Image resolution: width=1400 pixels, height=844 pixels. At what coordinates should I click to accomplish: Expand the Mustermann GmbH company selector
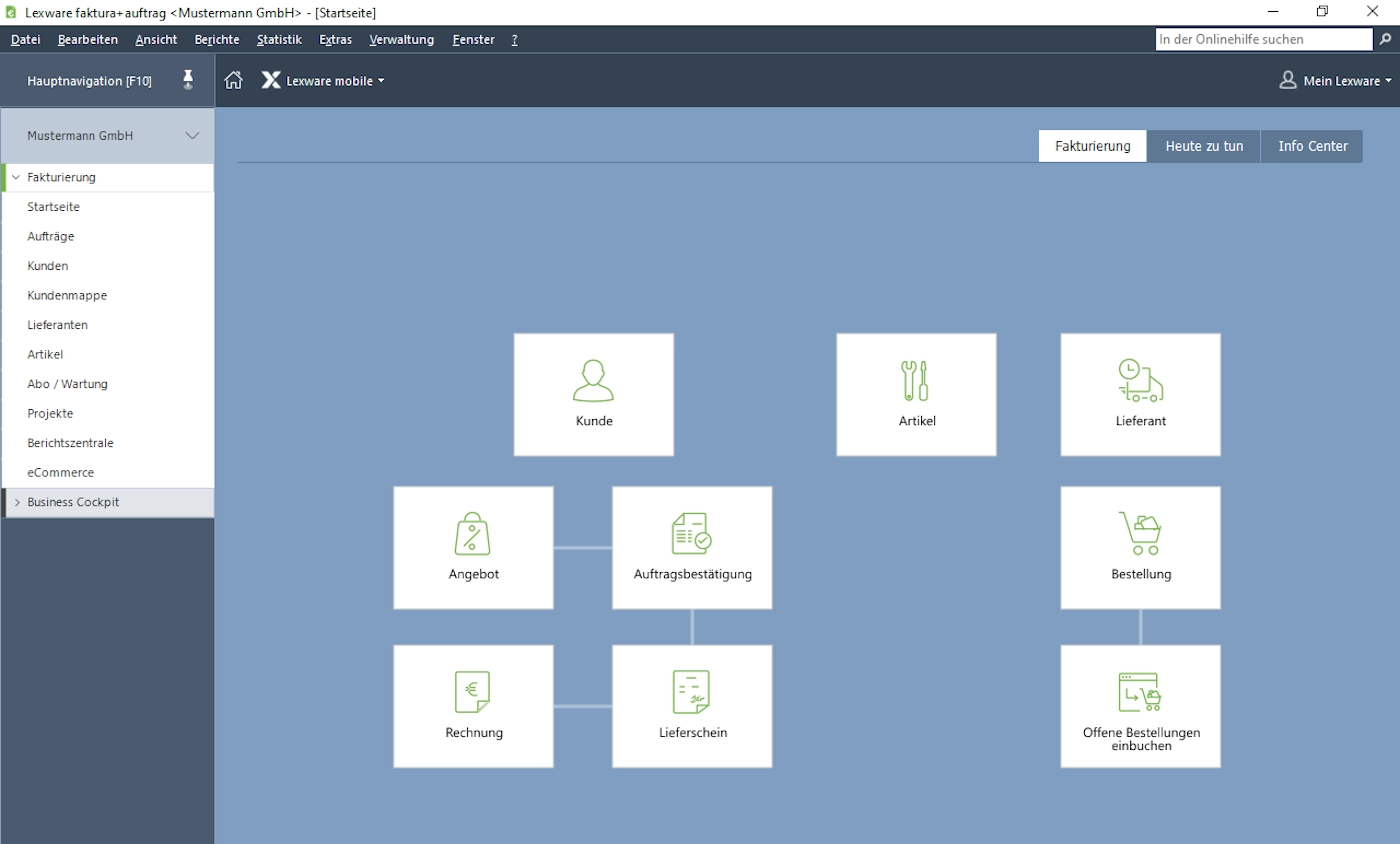point(192,136)
